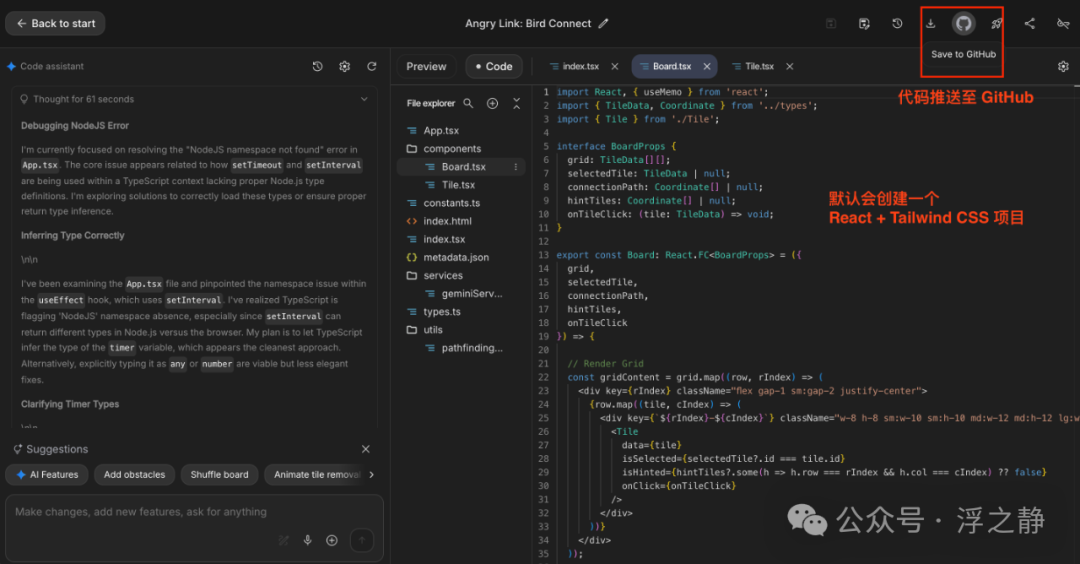Collapse the Thought for 61 seconds section
Screen dimensions: 1080x564
pos(364,99)
